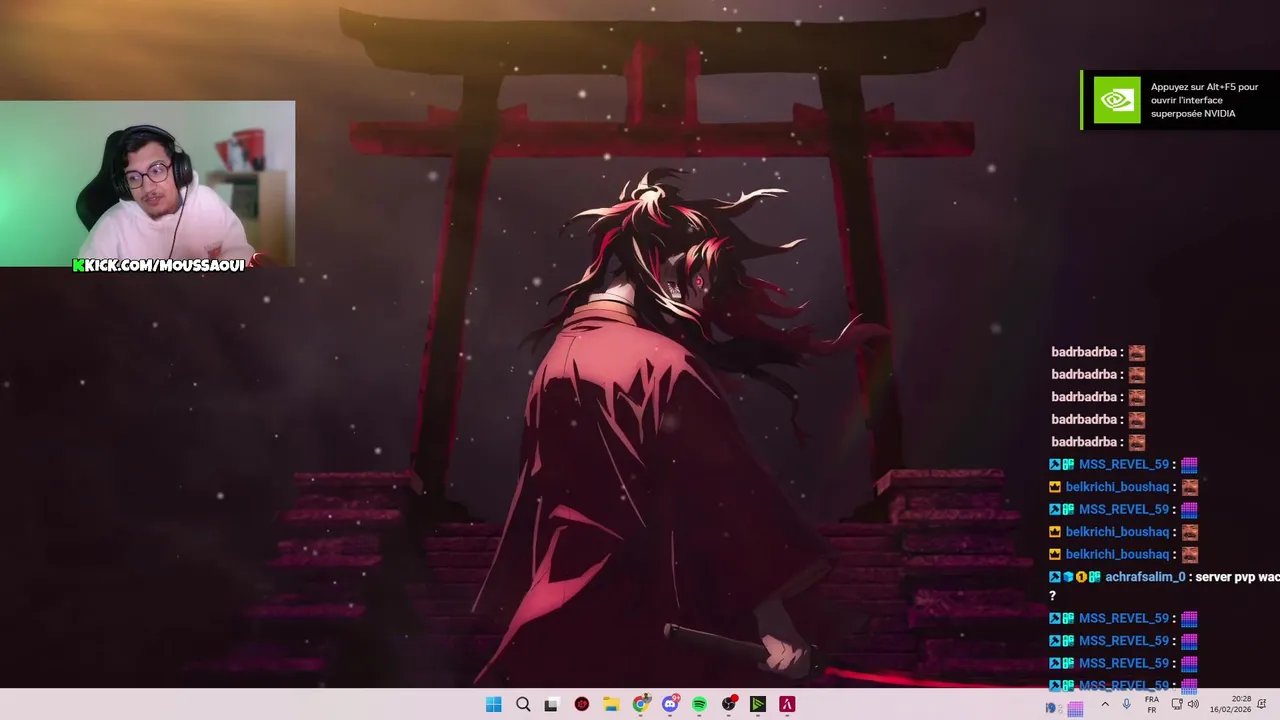The height and width of the screenshot is (720, 1280).
Task: Open notification bell in taskbar
Action: [1262, 705]
